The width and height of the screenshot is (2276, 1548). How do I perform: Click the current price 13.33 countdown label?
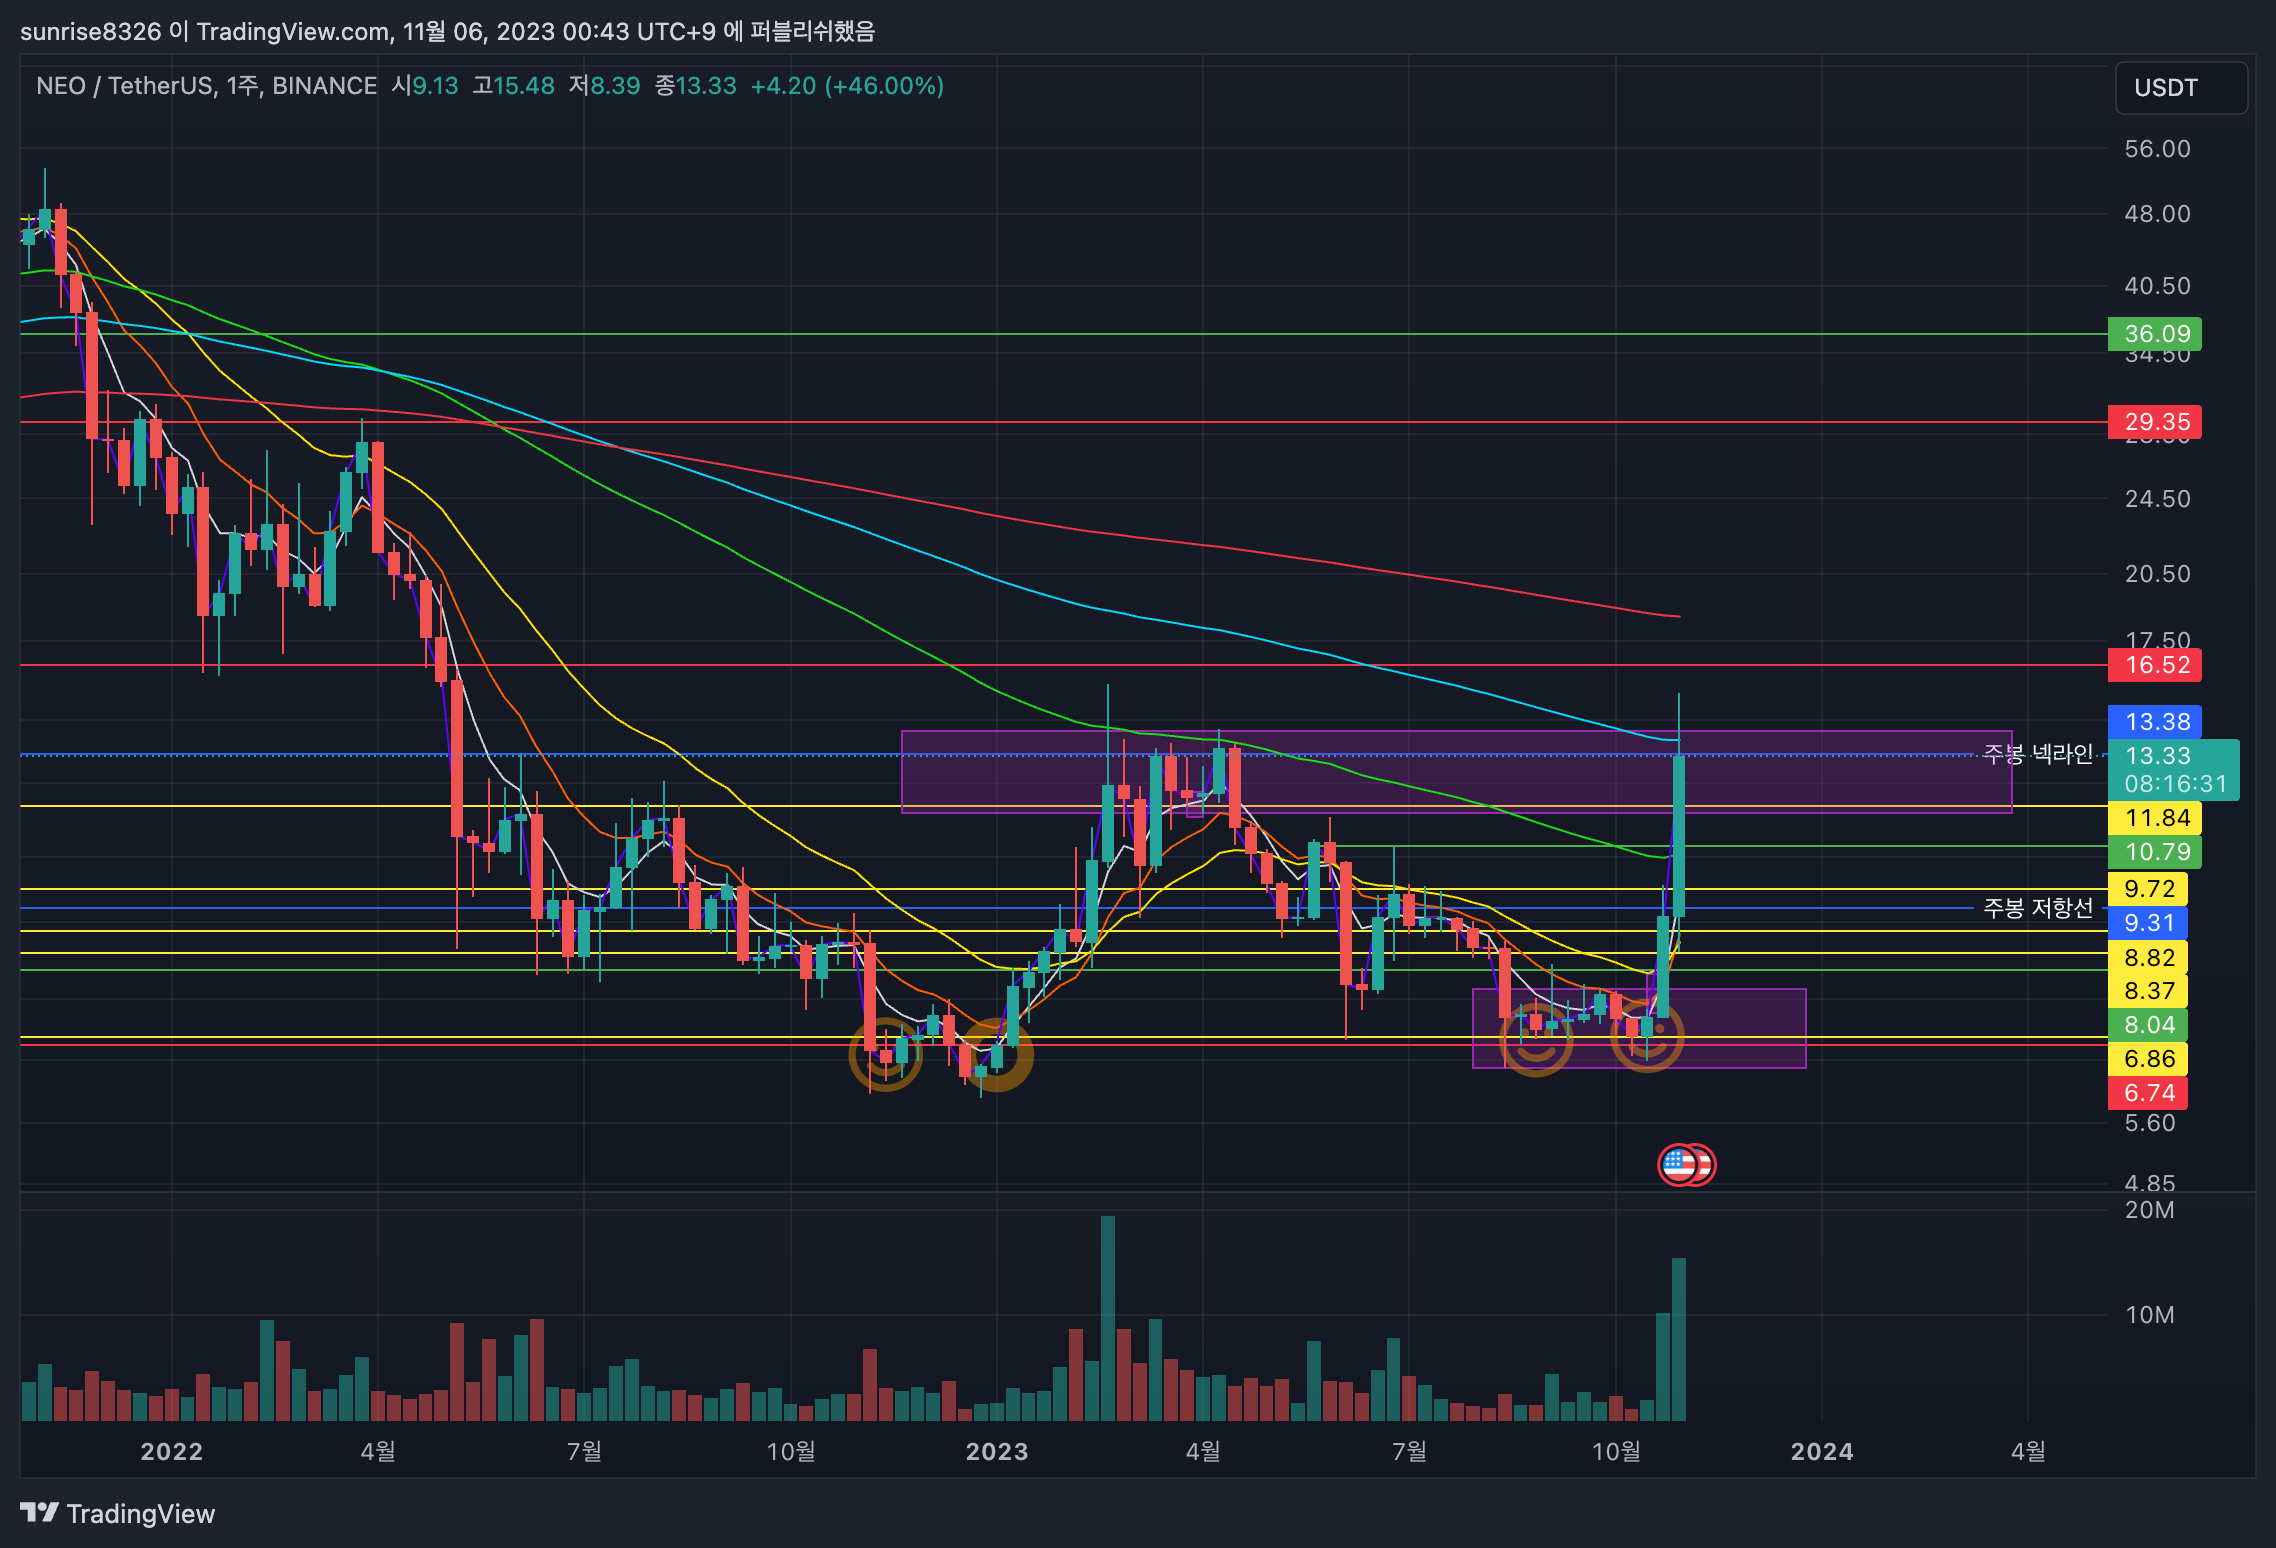tap(2174, 770)
